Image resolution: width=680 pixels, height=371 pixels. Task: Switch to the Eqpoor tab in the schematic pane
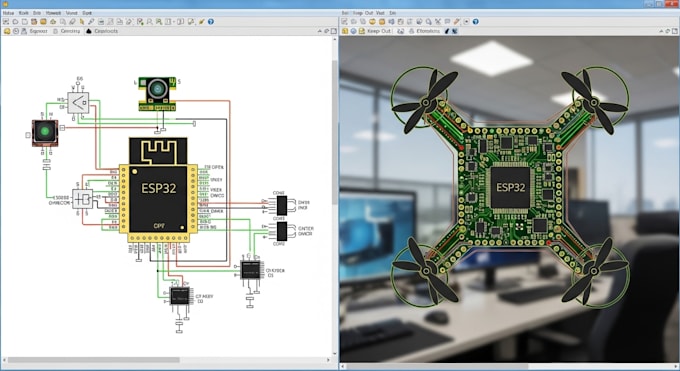pyautogui.click(x=38, y=31)
